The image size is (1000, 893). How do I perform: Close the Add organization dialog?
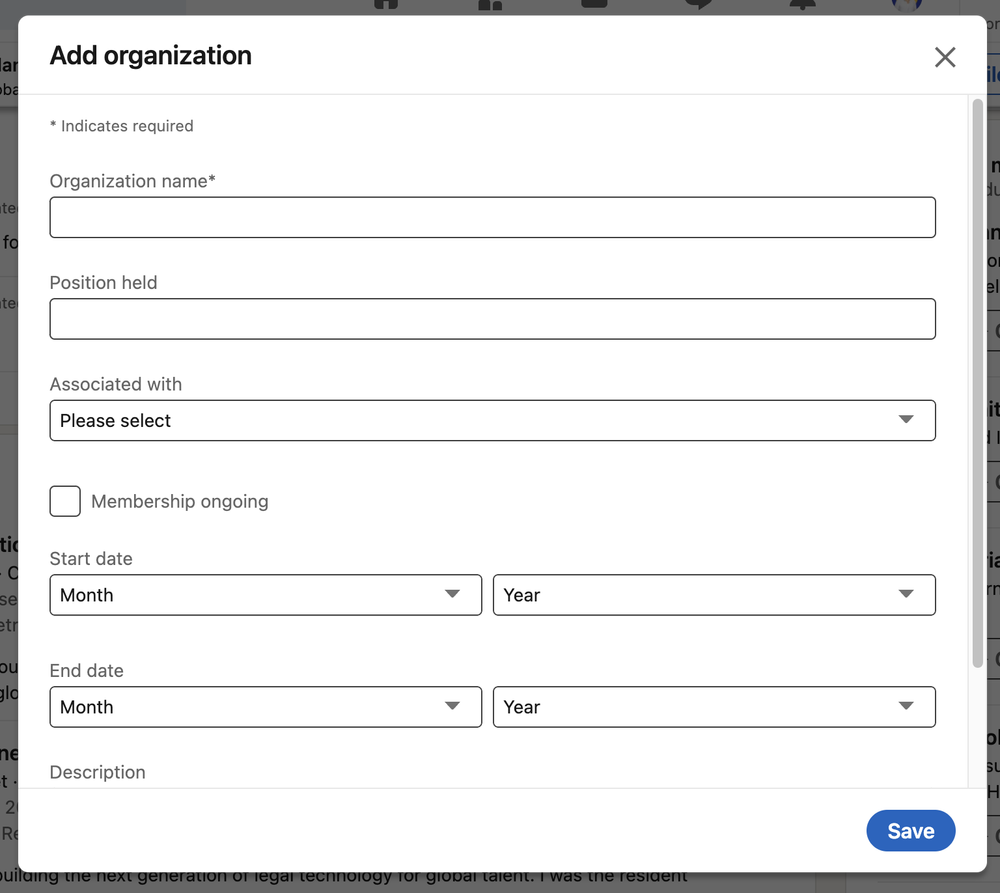pyautogui.click(x=945, y=57)
